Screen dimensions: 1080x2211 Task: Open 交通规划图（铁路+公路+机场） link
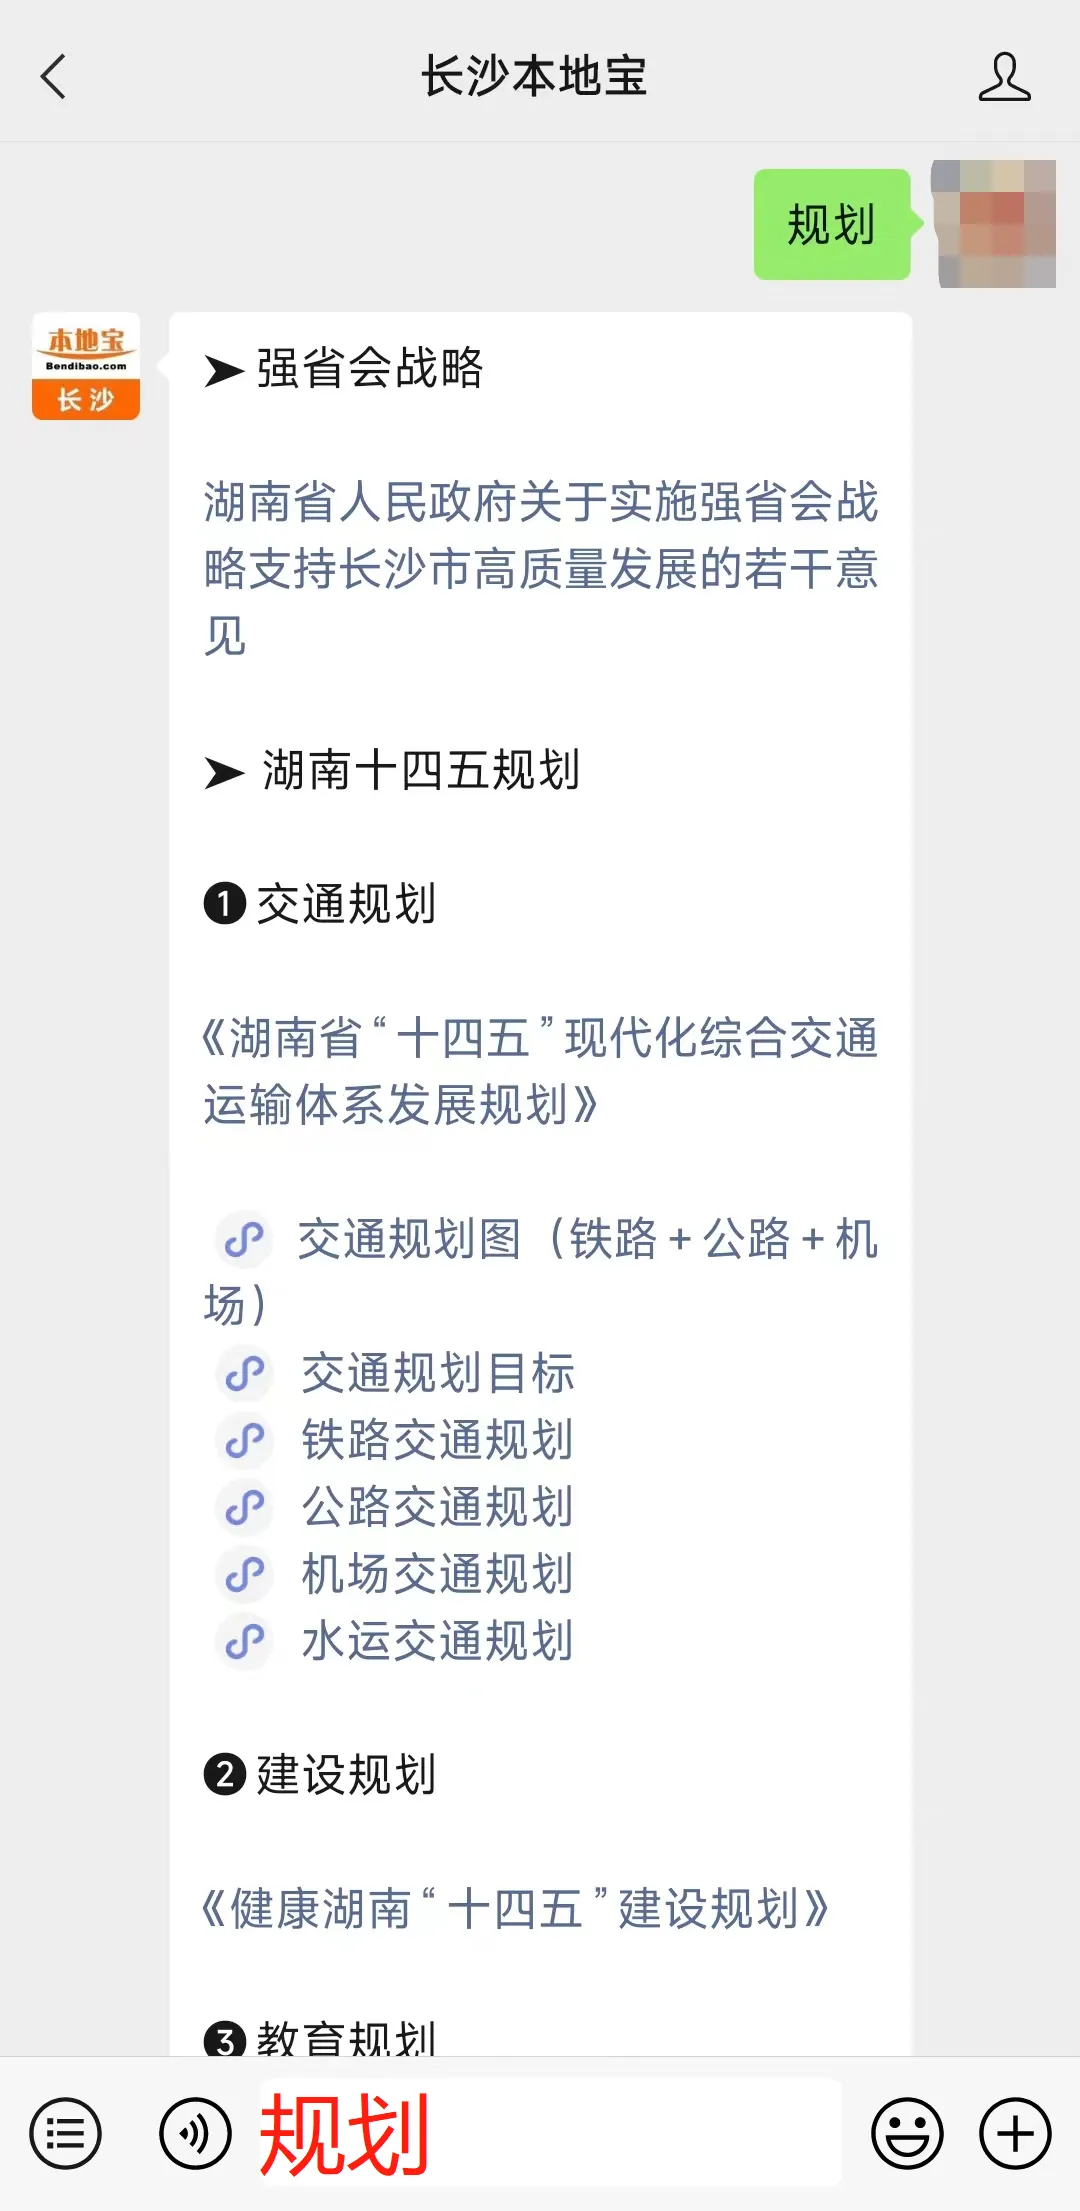(x=540, y=1272)
